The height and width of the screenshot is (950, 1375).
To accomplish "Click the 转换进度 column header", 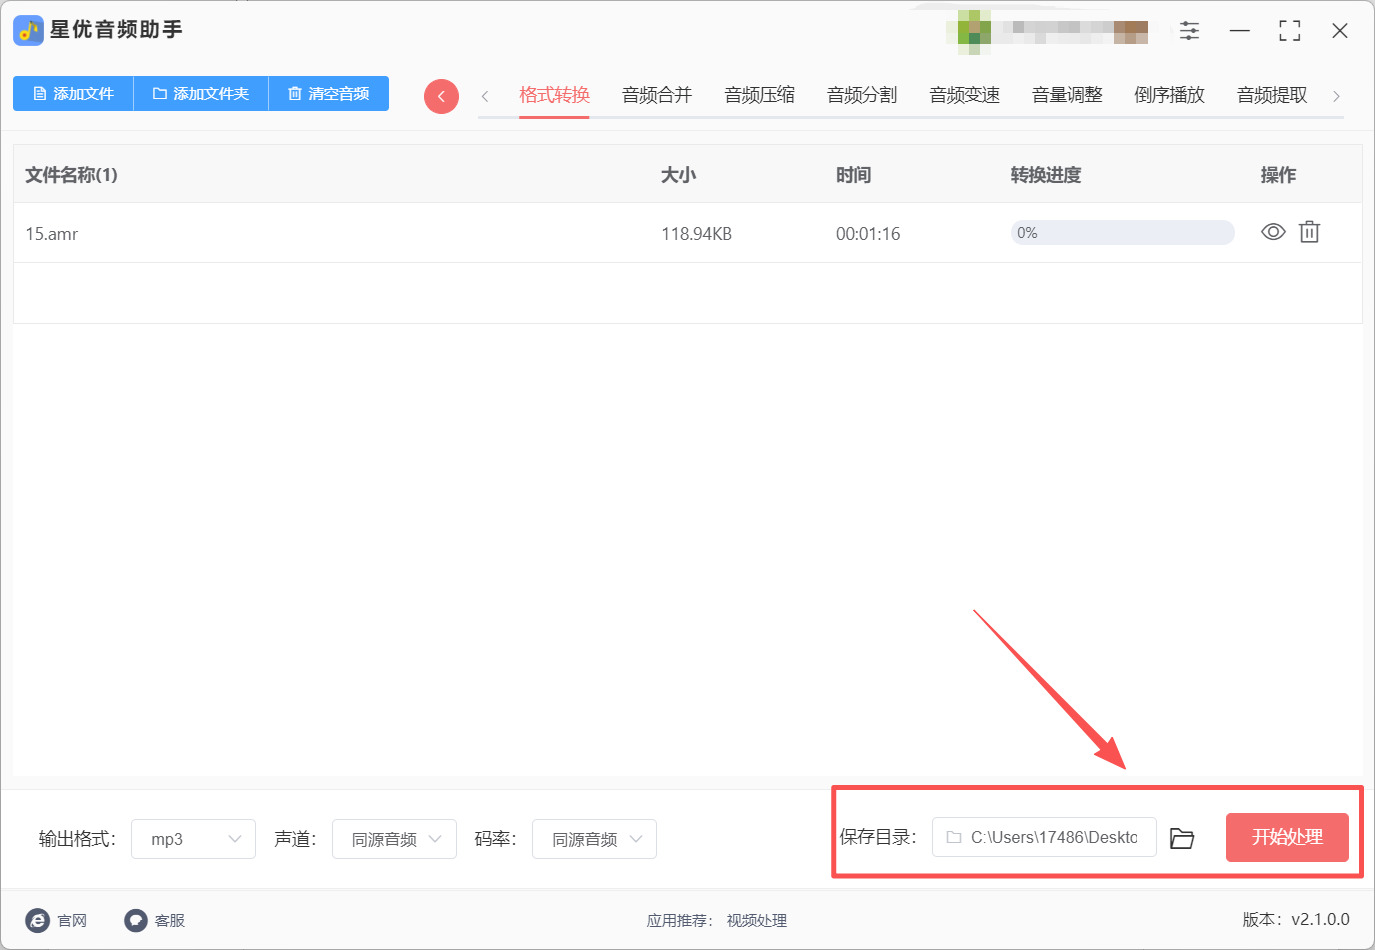I will coord(1046,175).
